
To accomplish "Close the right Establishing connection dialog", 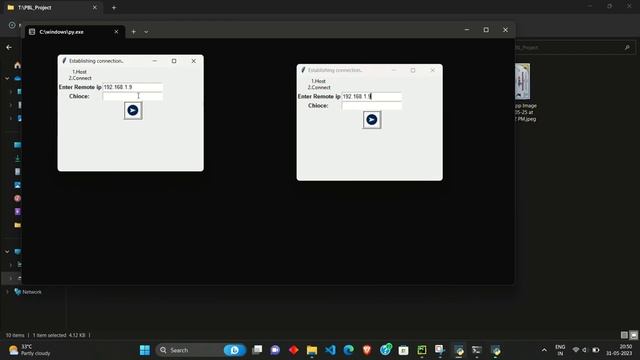I will click(x=432, y=70).
